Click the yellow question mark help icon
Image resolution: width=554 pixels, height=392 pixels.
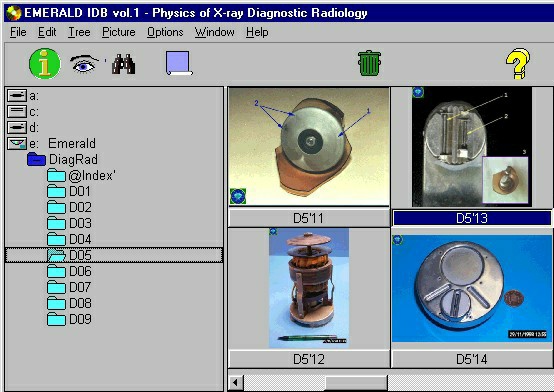tap(518, 64)
